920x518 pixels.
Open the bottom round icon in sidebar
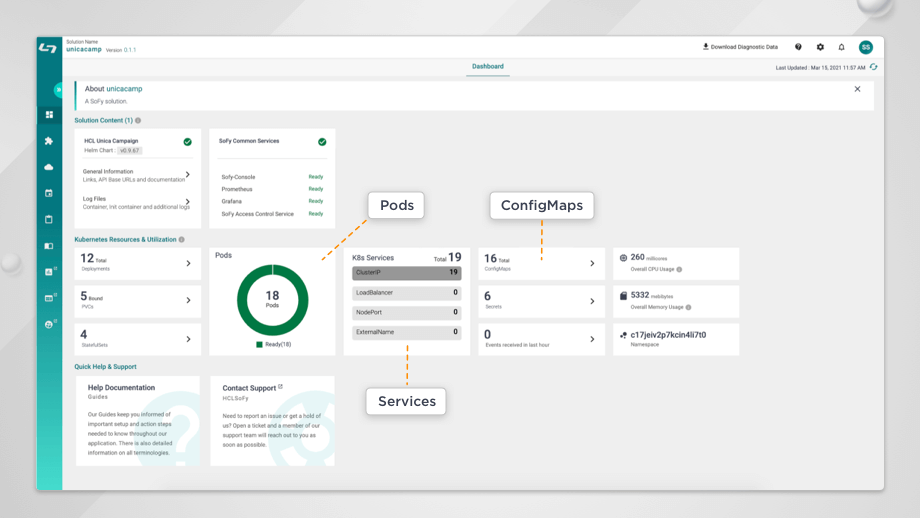pyautogui.click(x=50, y=324)
